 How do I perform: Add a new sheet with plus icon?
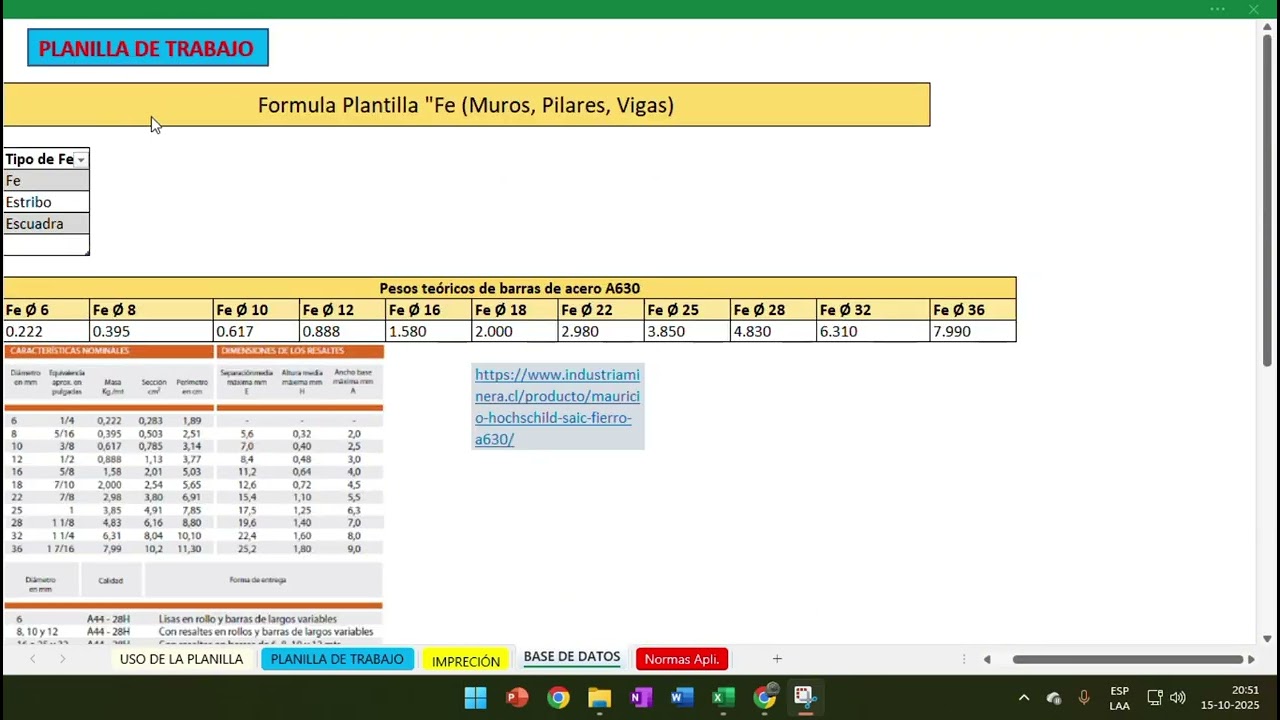click(777, 659)
